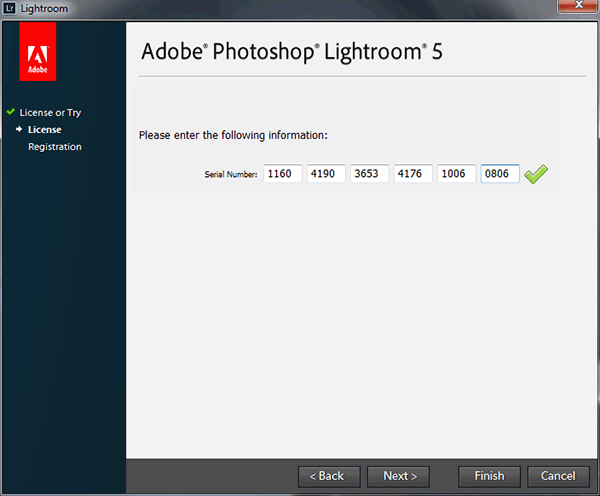Click the green check beside License or Try
600x496 pixels.
(x=11, y=112)
